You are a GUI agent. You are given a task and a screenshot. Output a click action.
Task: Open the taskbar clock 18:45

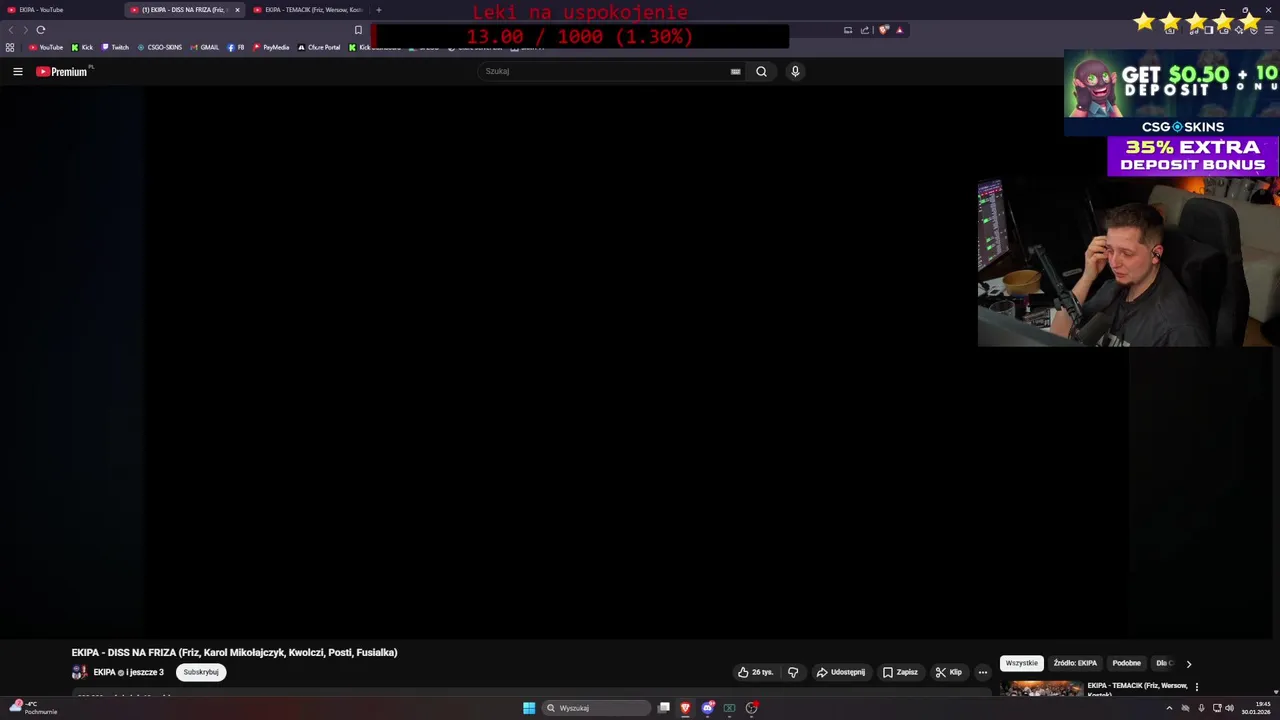1257,708
